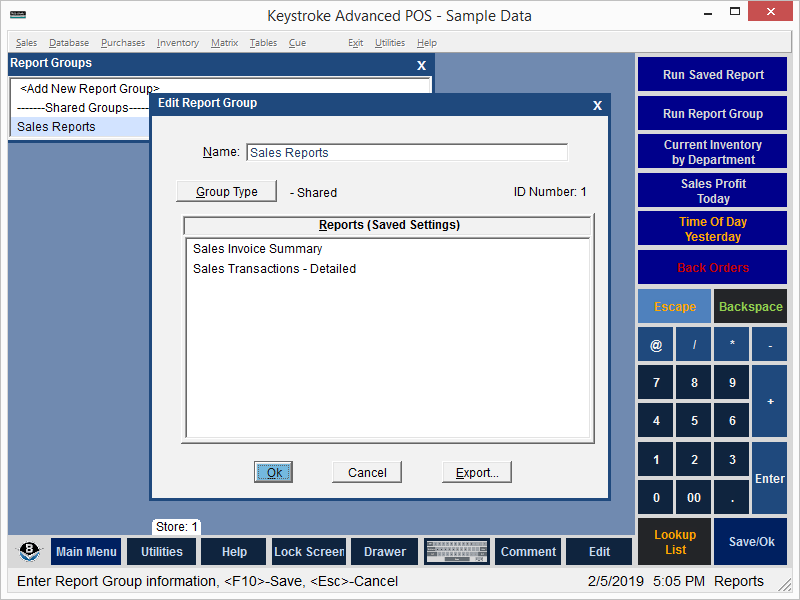Image resolution: width=800 pixels, height=600 pixels.
Task: Click into the Name input field
Action: point(406,153)
